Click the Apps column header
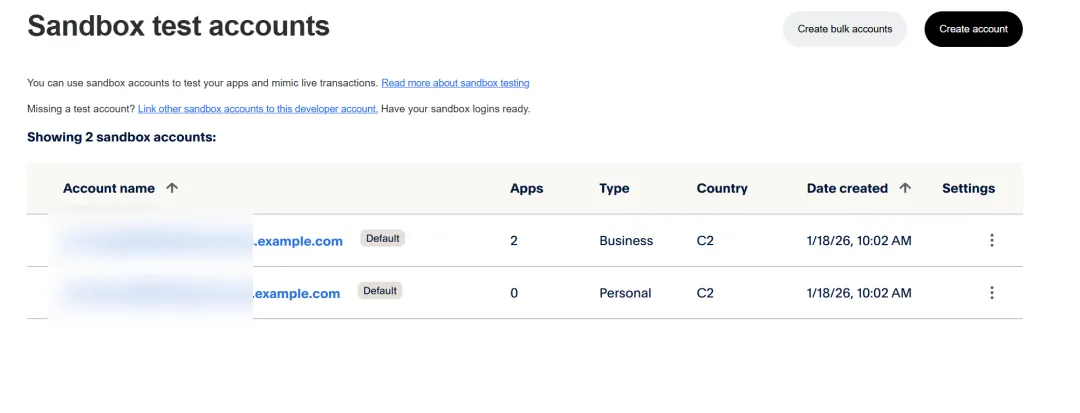Image resolution: width=1080 pixels, height=413 pixels. [526, 188]
